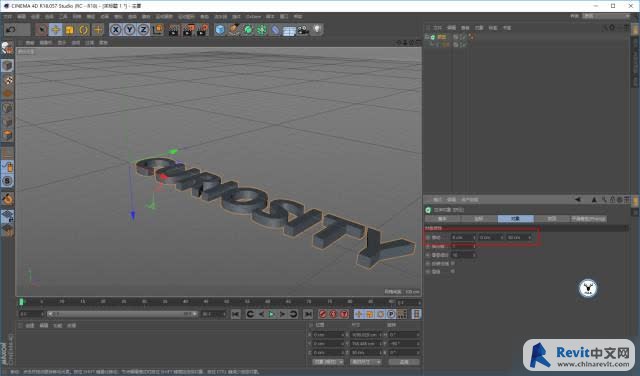
Task: Add a Camera object
Action: click(x=303, y=29)
